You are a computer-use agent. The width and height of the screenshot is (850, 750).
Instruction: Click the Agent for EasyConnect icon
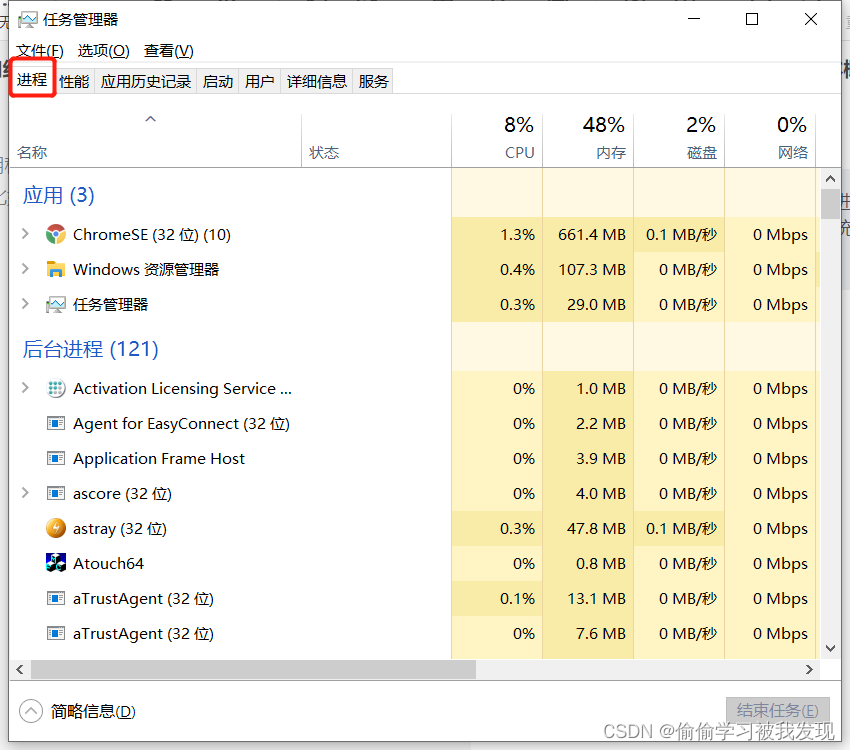pyautogui.click(x=56, y=423)
